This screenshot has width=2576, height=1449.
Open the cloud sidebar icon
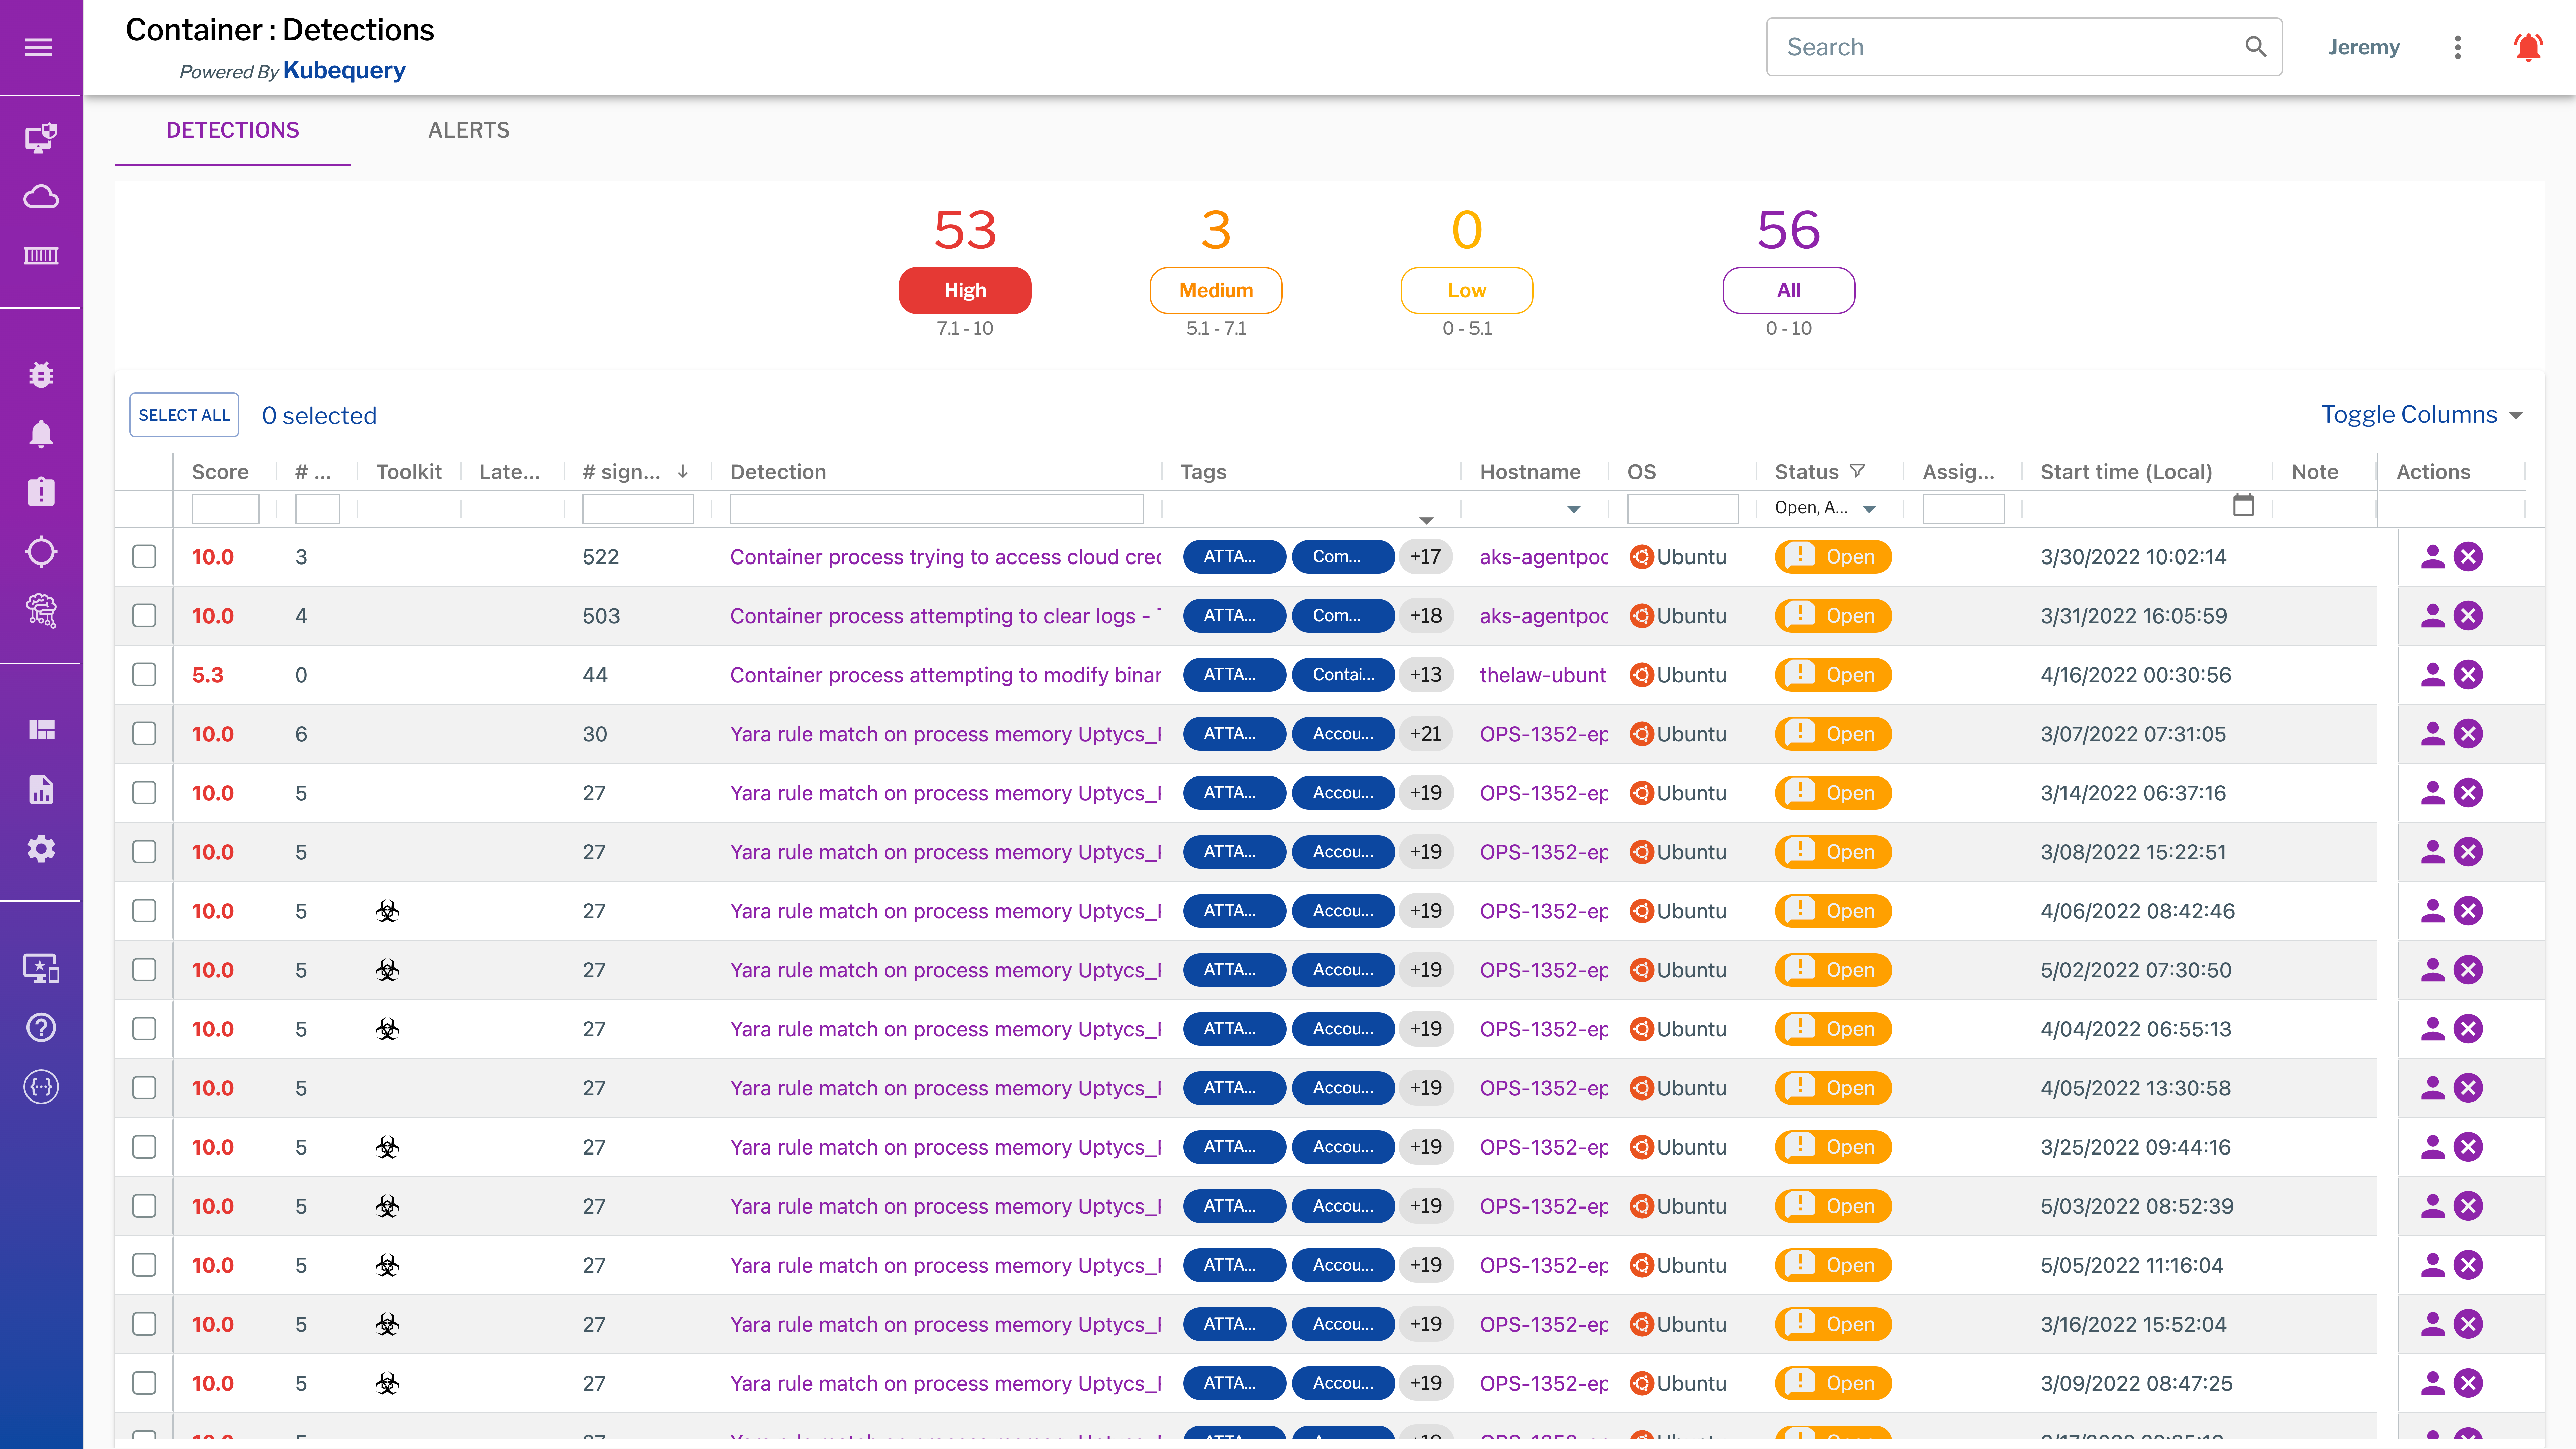[x=41, y=197]
